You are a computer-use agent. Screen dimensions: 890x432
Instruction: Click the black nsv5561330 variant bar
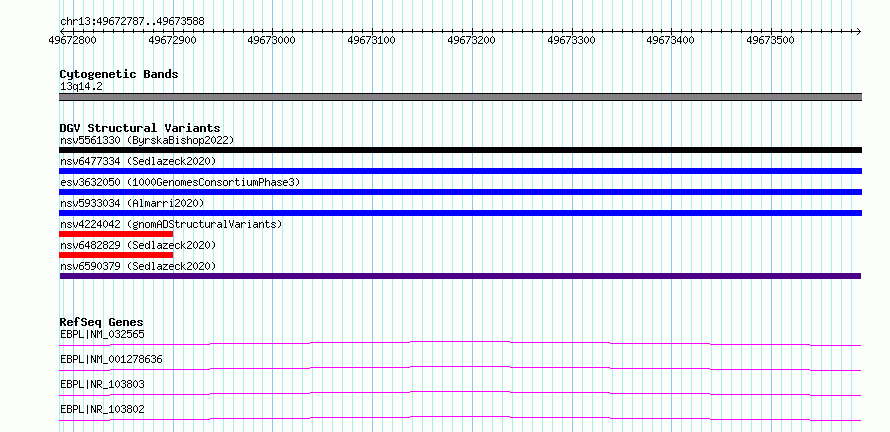click(x=460, y=150)
